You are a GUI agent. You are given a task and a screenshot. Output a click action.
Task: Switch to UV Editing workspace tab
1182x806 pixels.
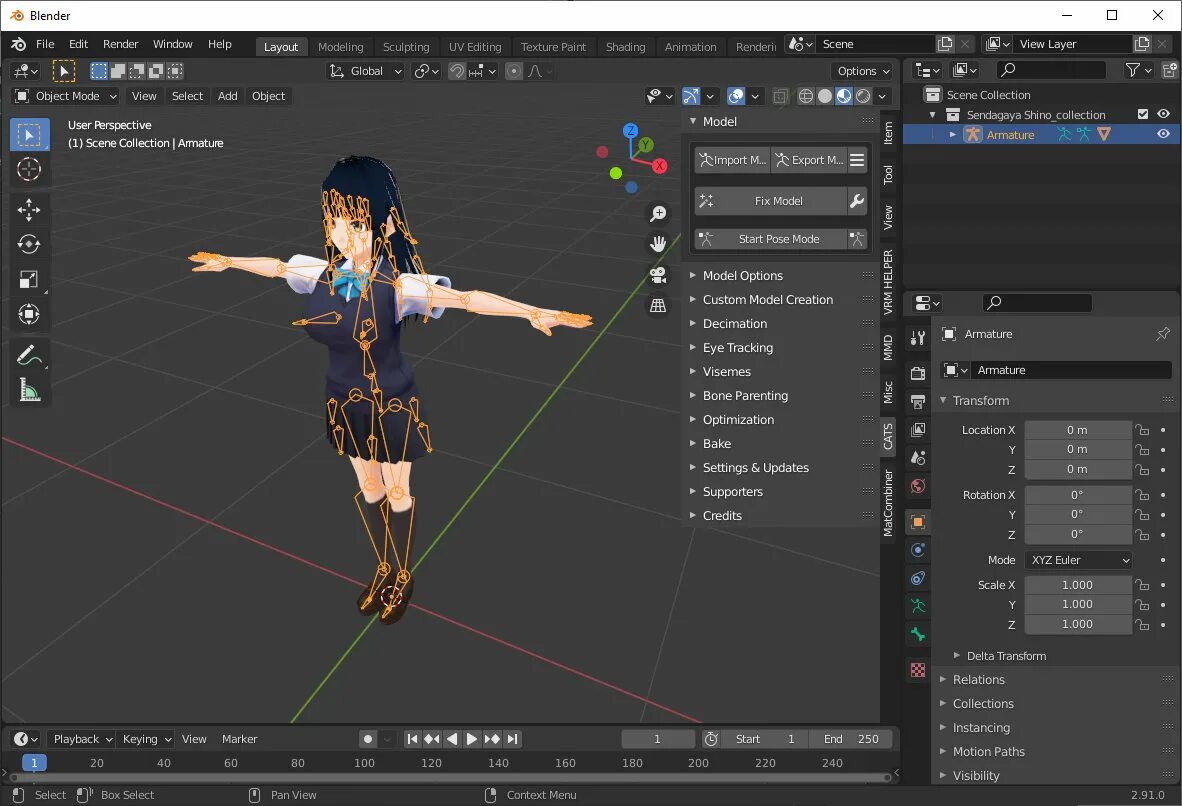tap(475, 47)
